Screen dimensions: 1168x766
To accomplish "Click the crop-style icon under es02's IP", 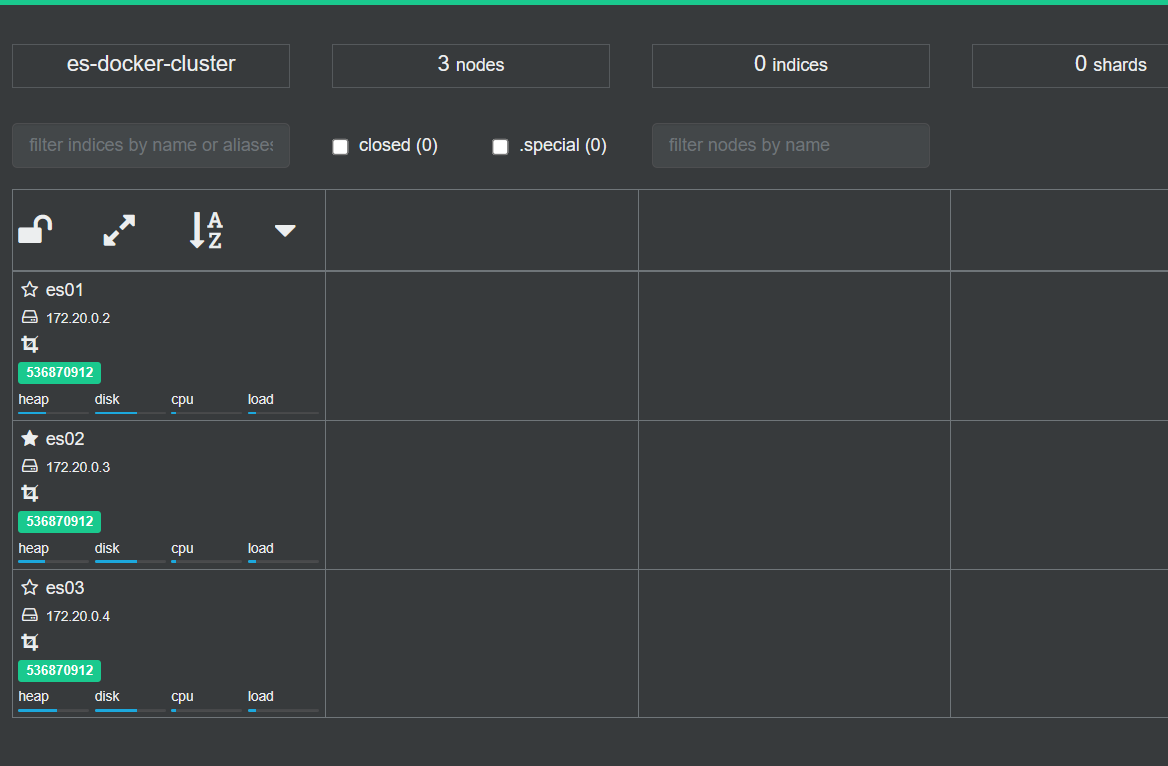I will (x=30, y=493).
